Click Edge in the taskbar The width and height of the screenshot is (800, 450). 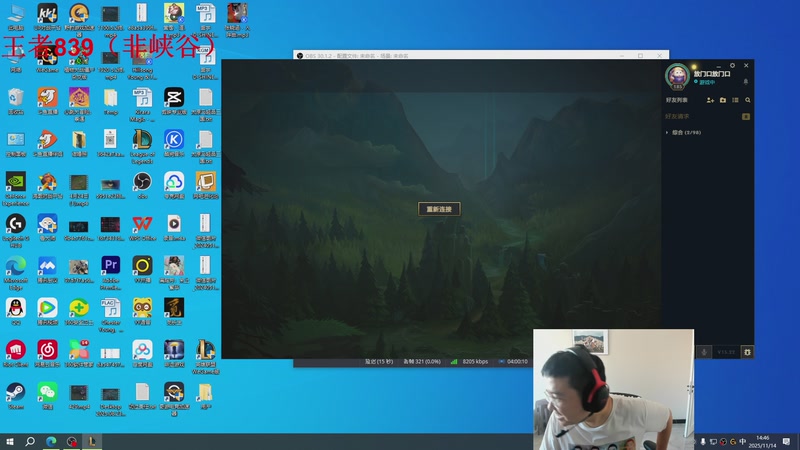pyautogui.click(x=51, y=441)
